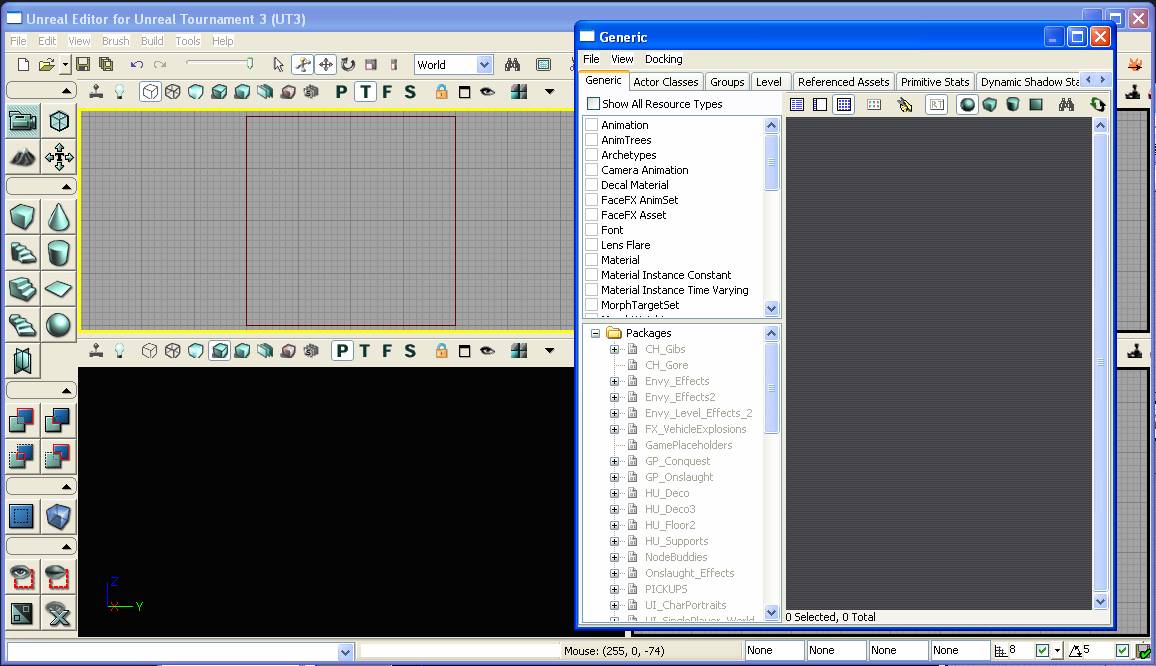Check the Decal Material resource type
Image resolution: width=1156 pixels, height=666 pixels.
tap(591, 184)
